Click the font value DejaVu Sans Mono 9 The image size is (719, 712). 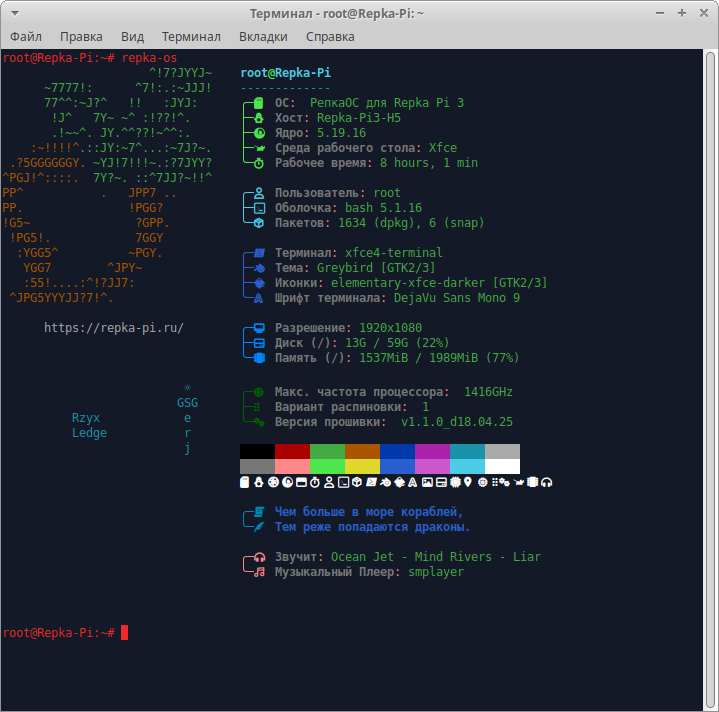[x=457, y=298]
